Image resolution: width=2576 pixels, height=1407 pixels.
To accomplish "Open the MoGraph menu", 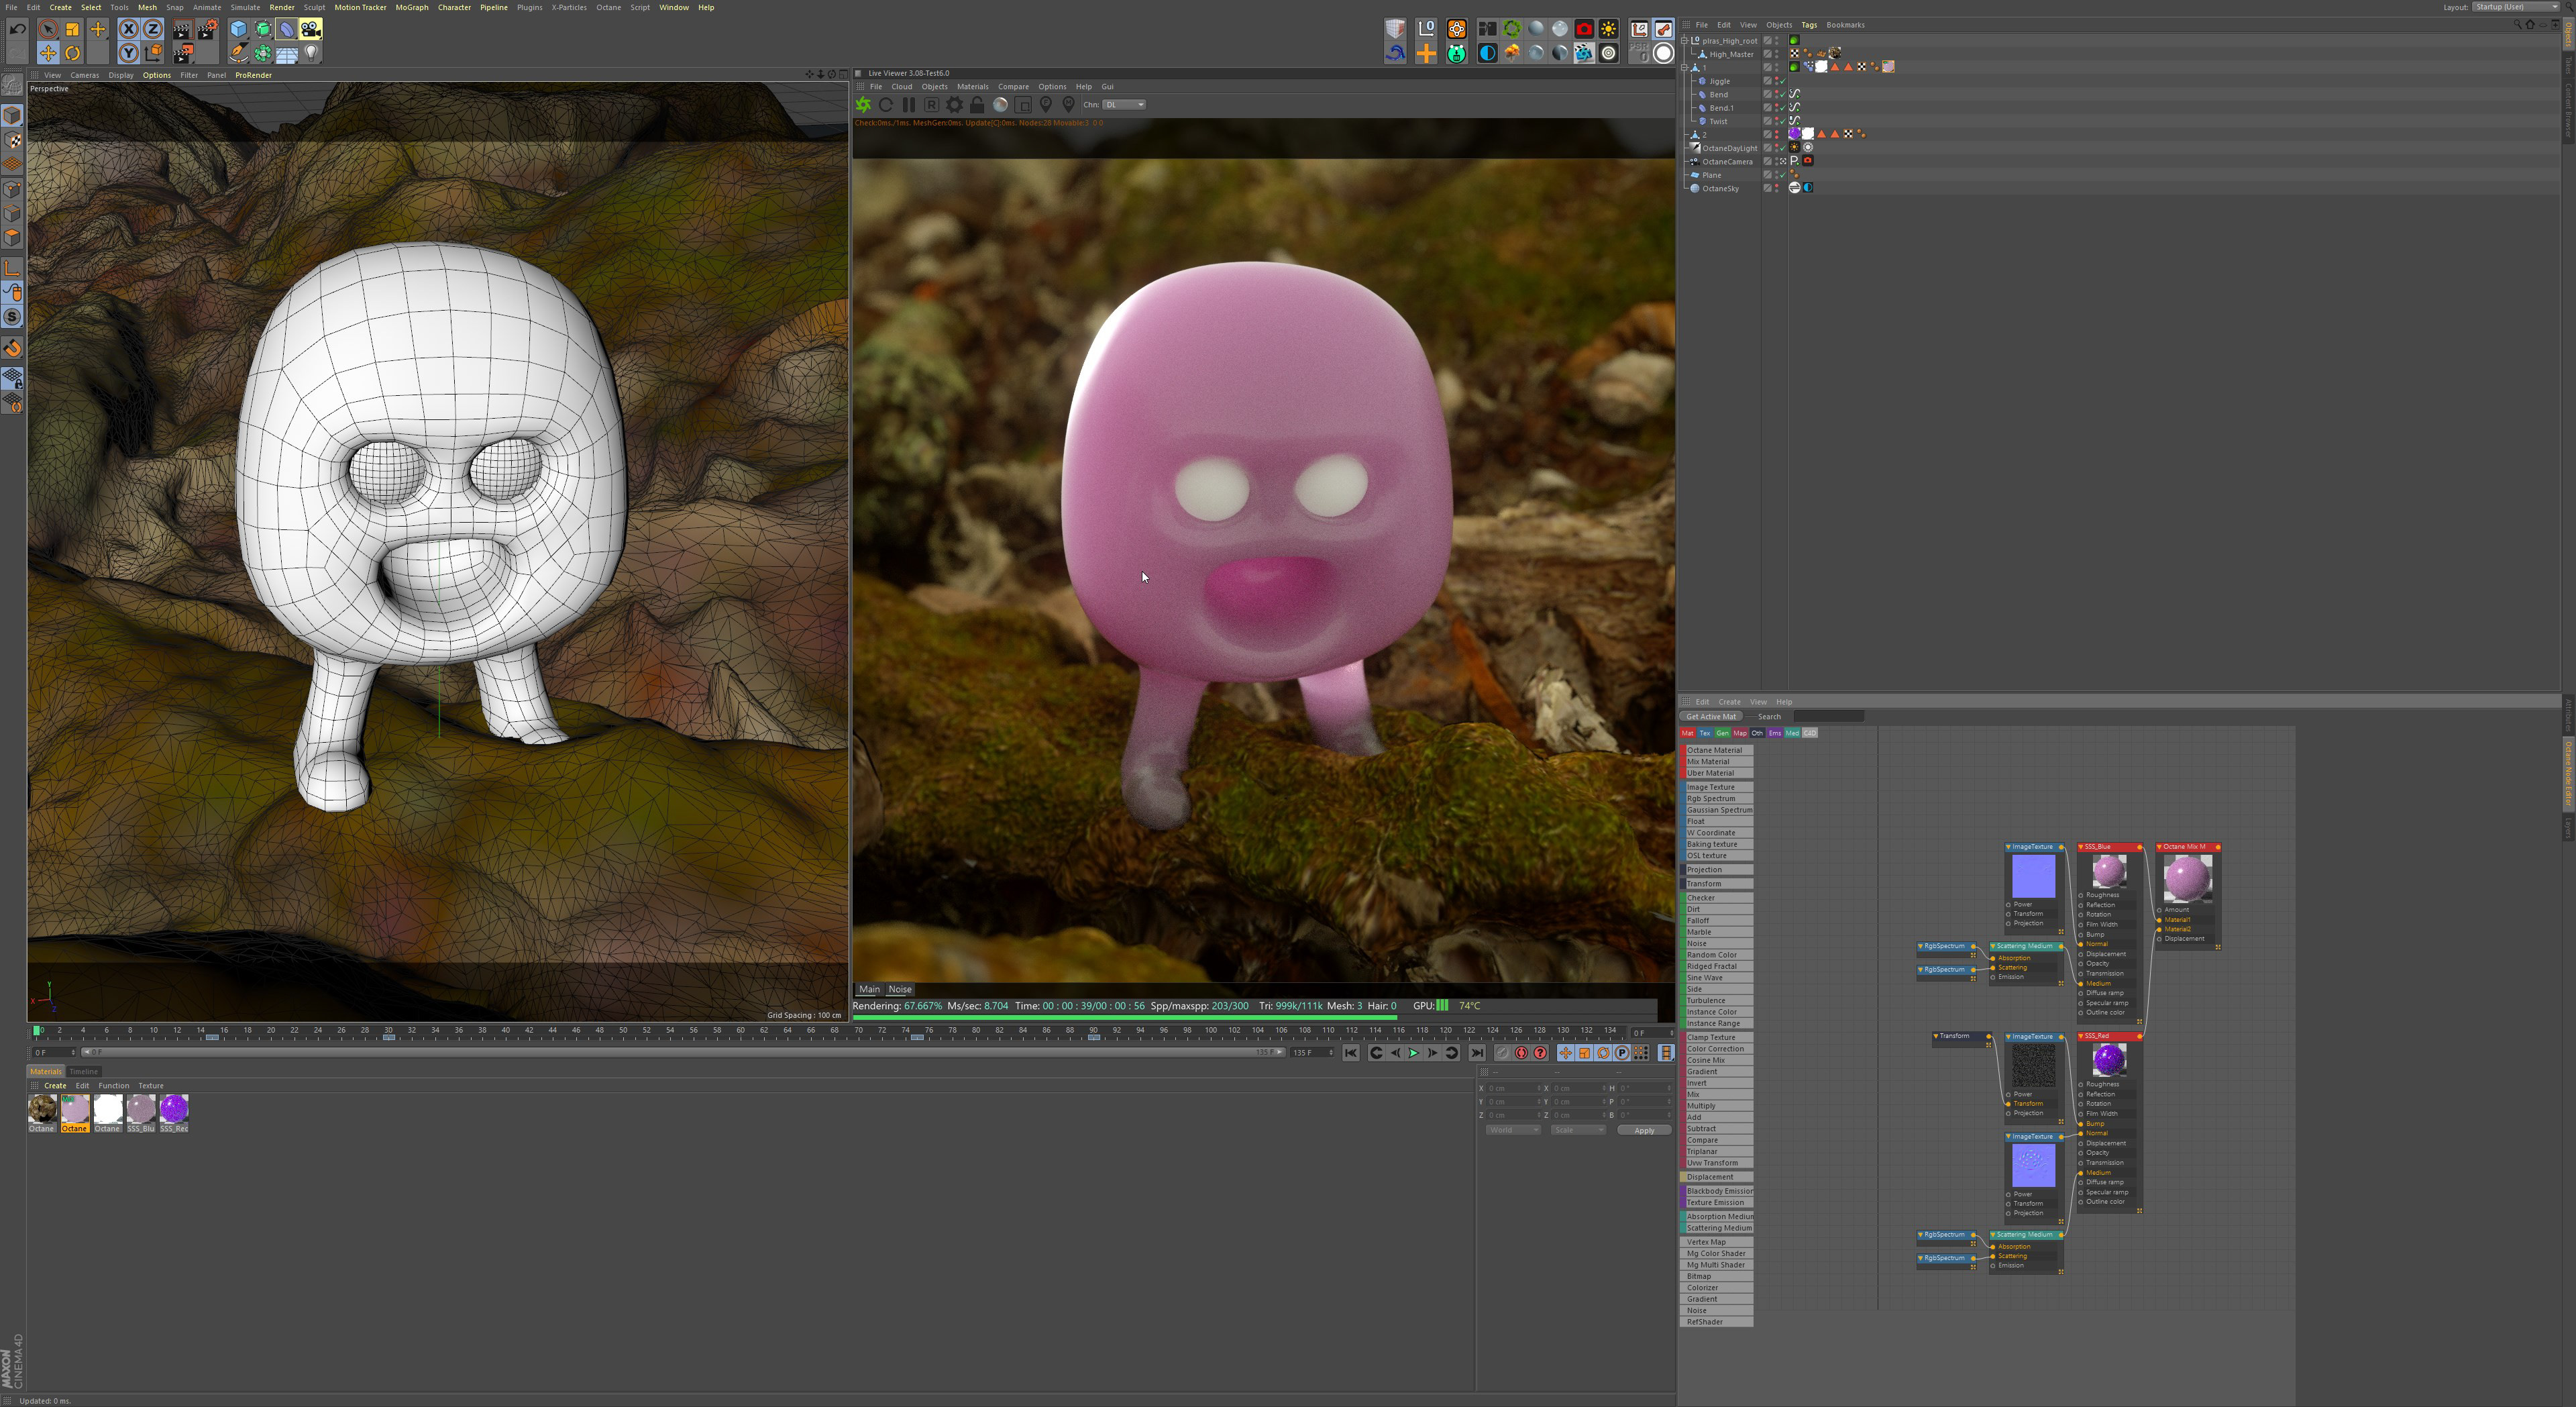I will point(411,7).
